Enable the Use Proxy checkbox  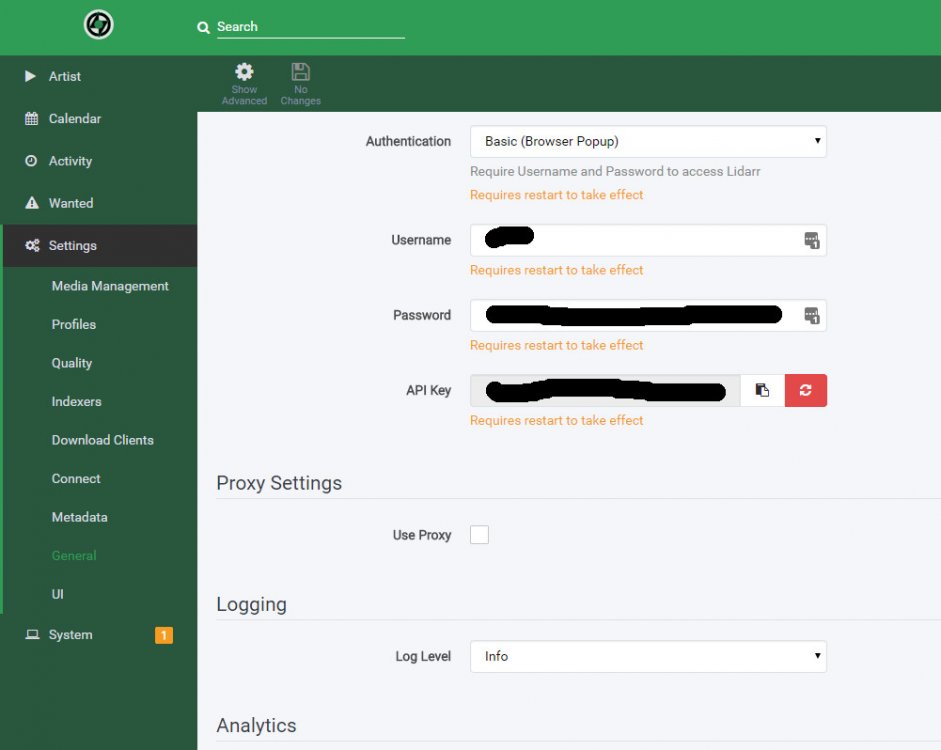pyautogui.click(x=480, y=535)
